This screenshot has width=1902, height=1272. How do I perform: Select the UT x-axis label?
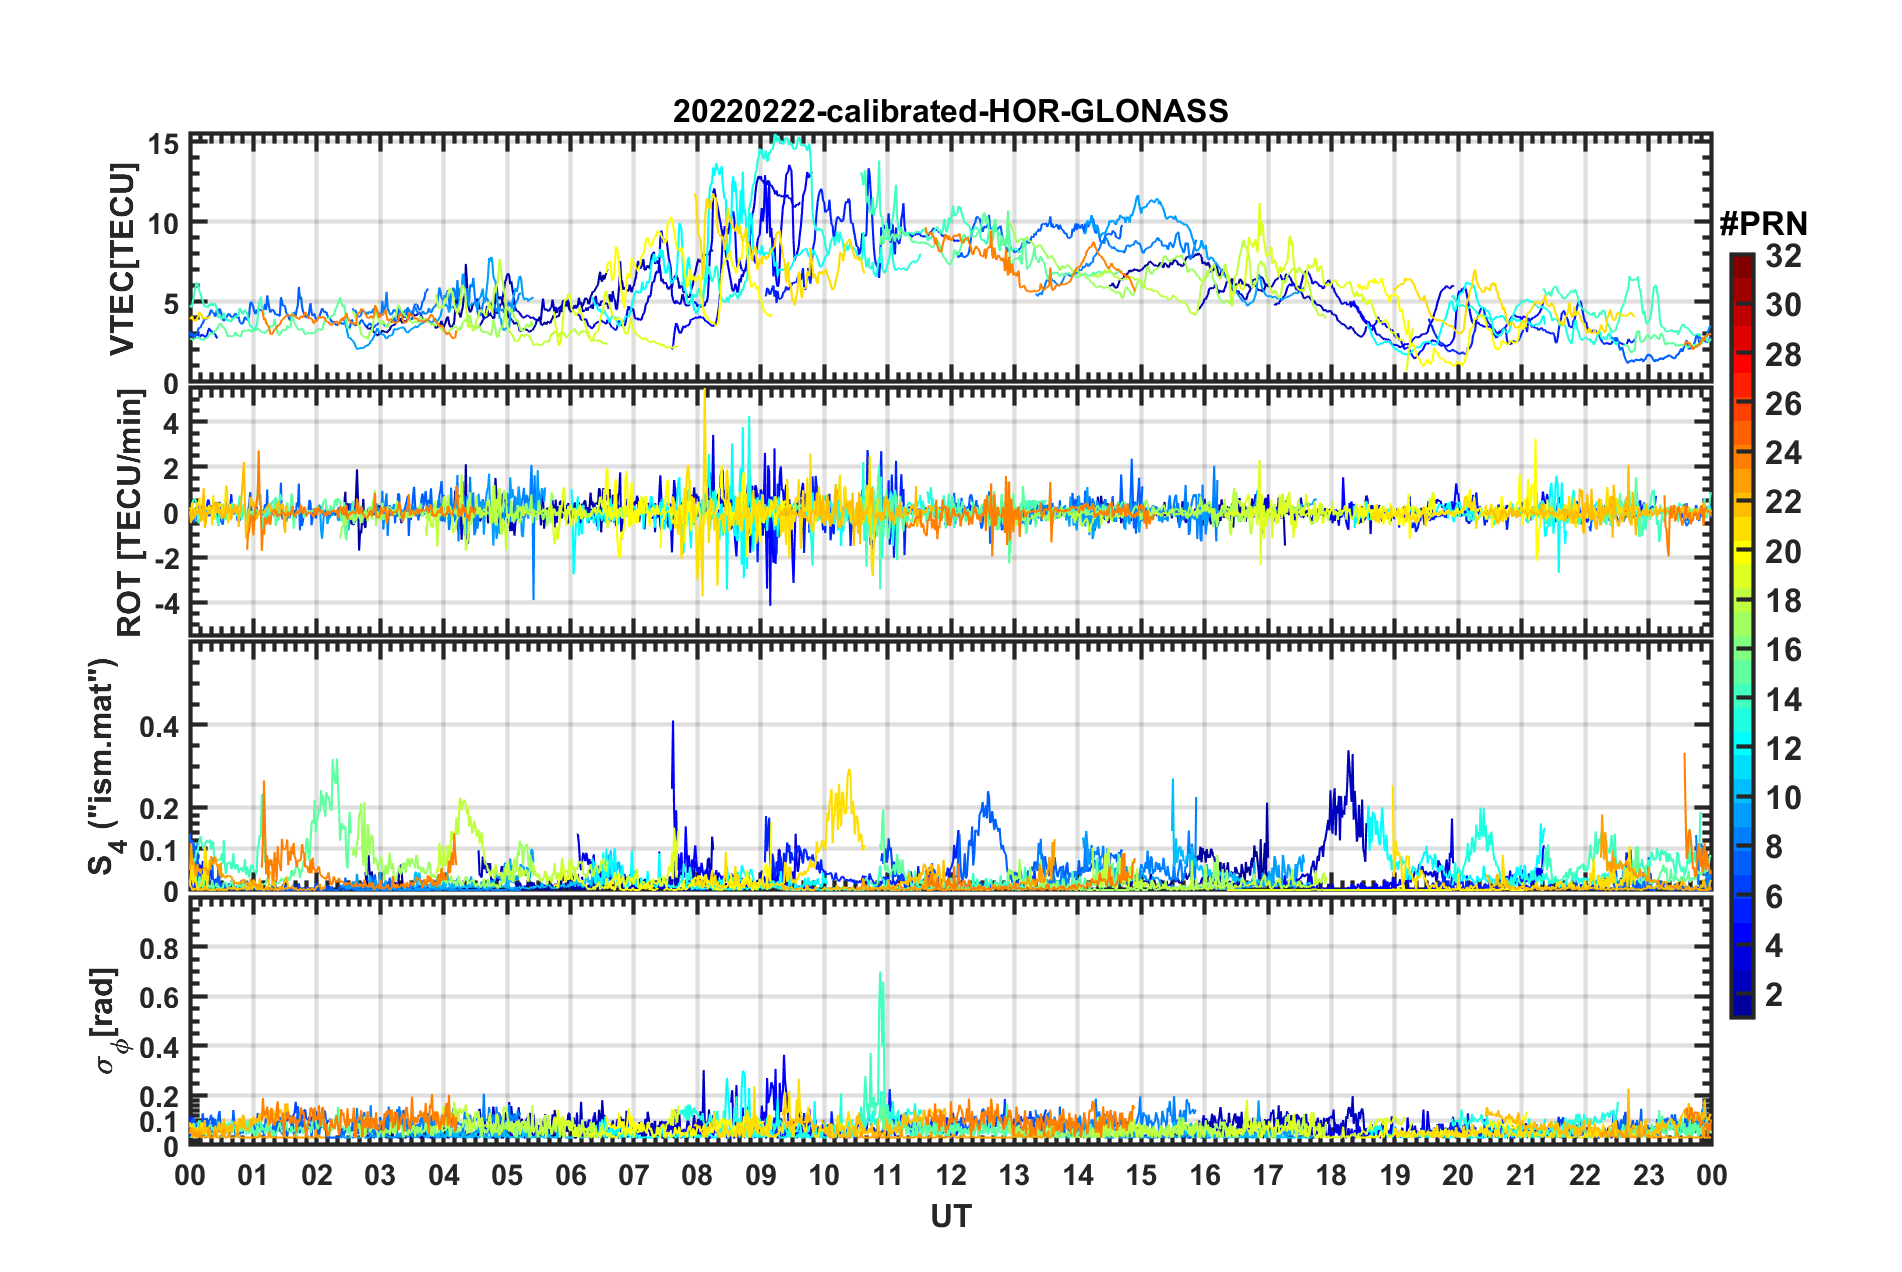[x=951, y=1216]
